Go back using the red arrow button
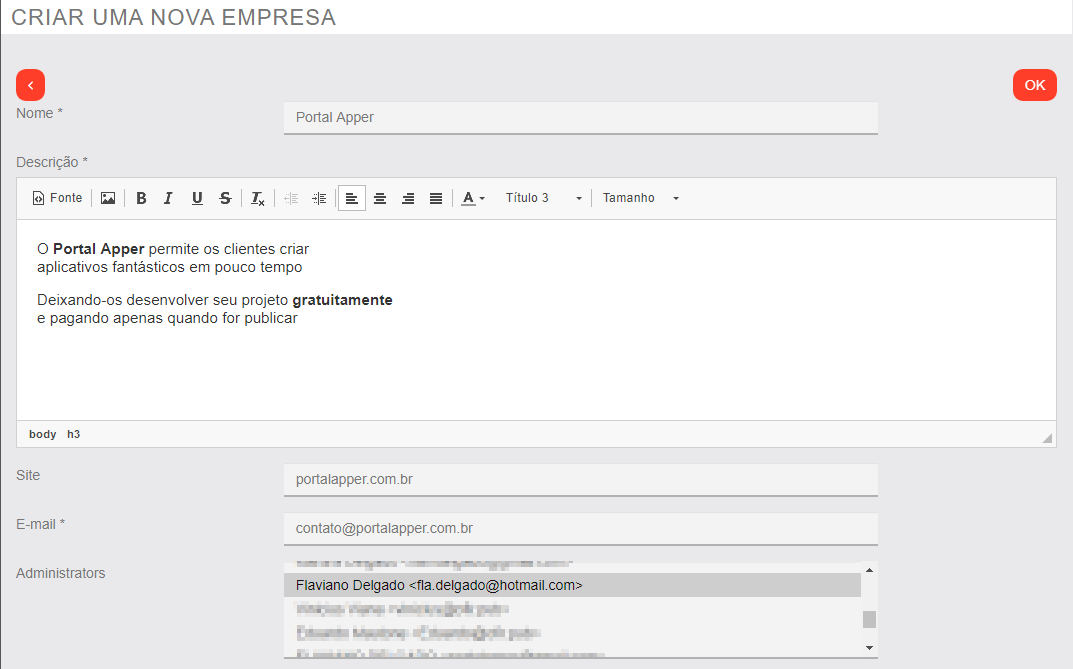The width and height of the screenshot is (1073, 669). click(x=30, y=85)
